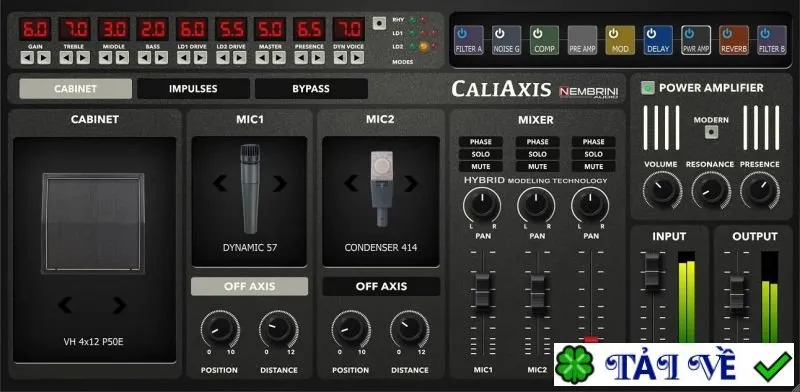Select next cabinet with right arrow
This screenshot has width=800, height=392.
tap(119, 305)
